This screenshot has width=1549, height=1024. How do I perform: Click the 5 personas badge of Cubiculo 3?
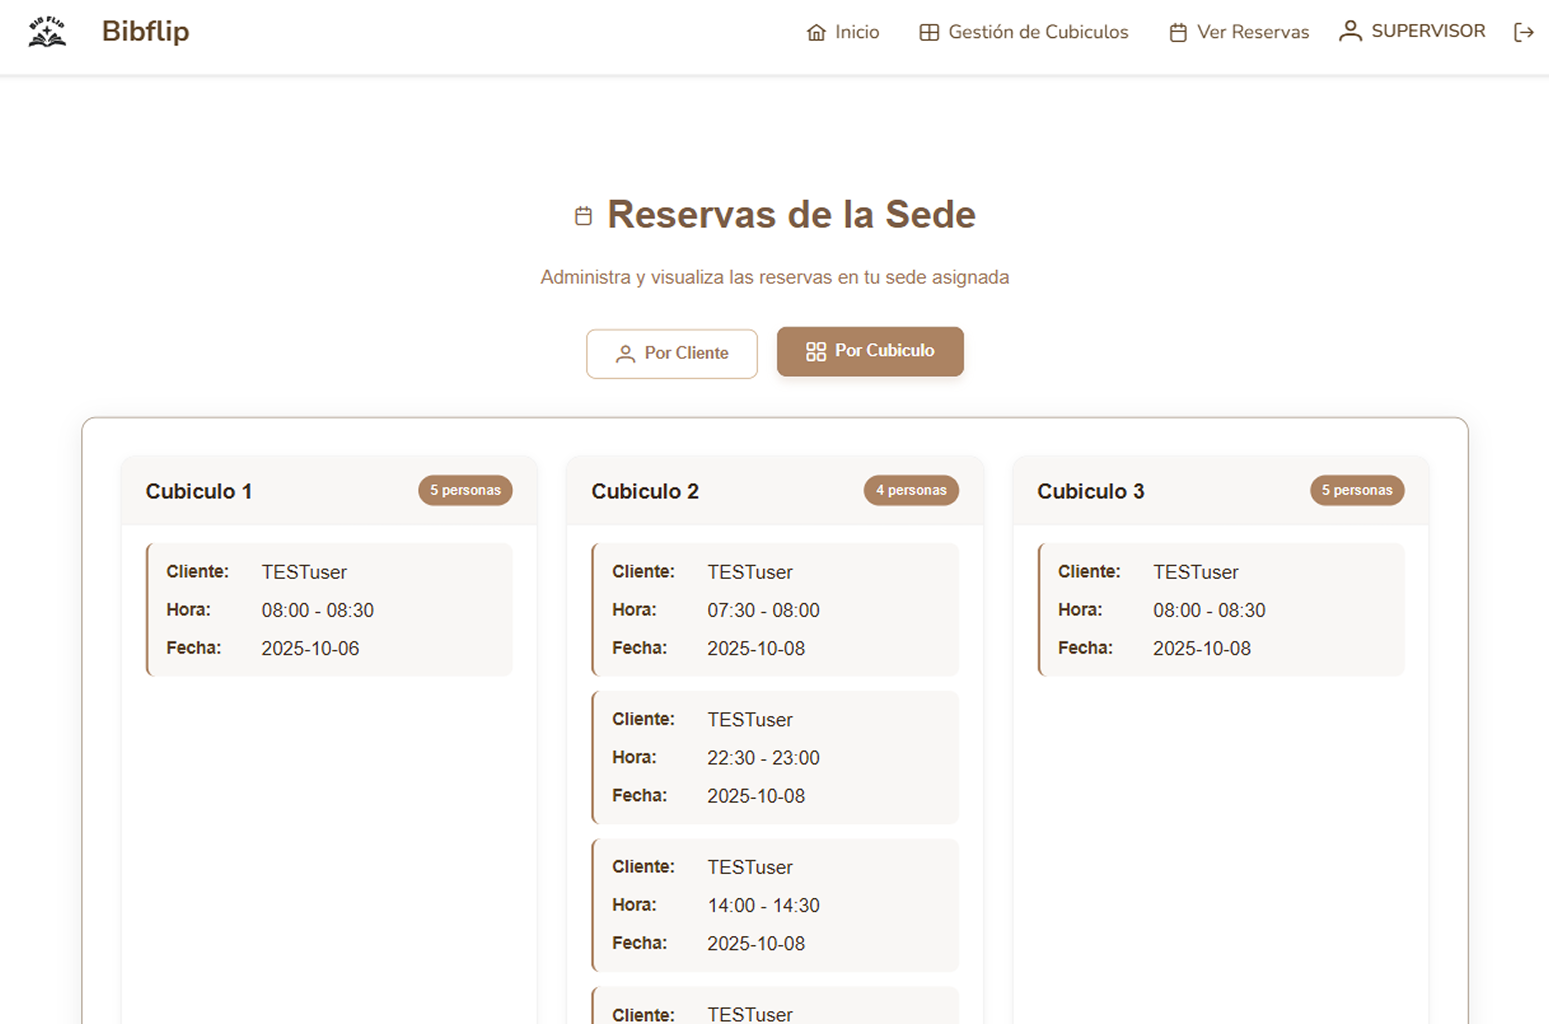1357,490
